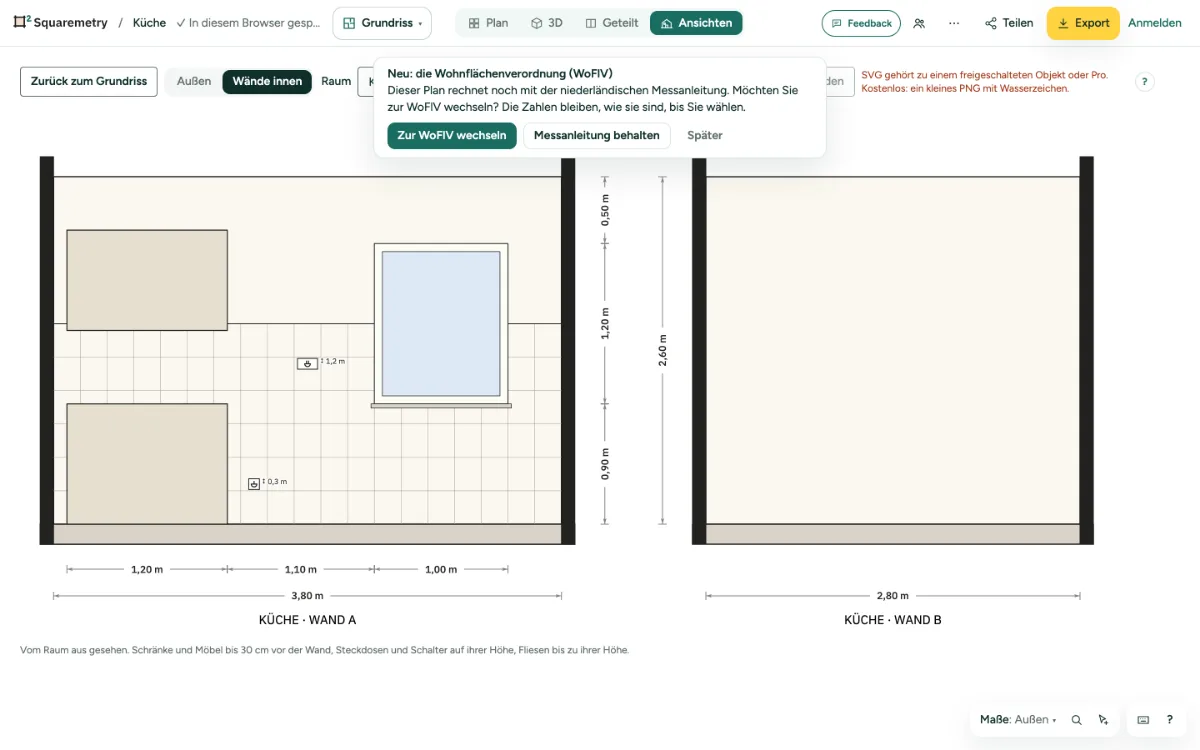Click Zur WoFIV wechseln button
Viewport: 1200px width, 750px height.
[452, 136]
